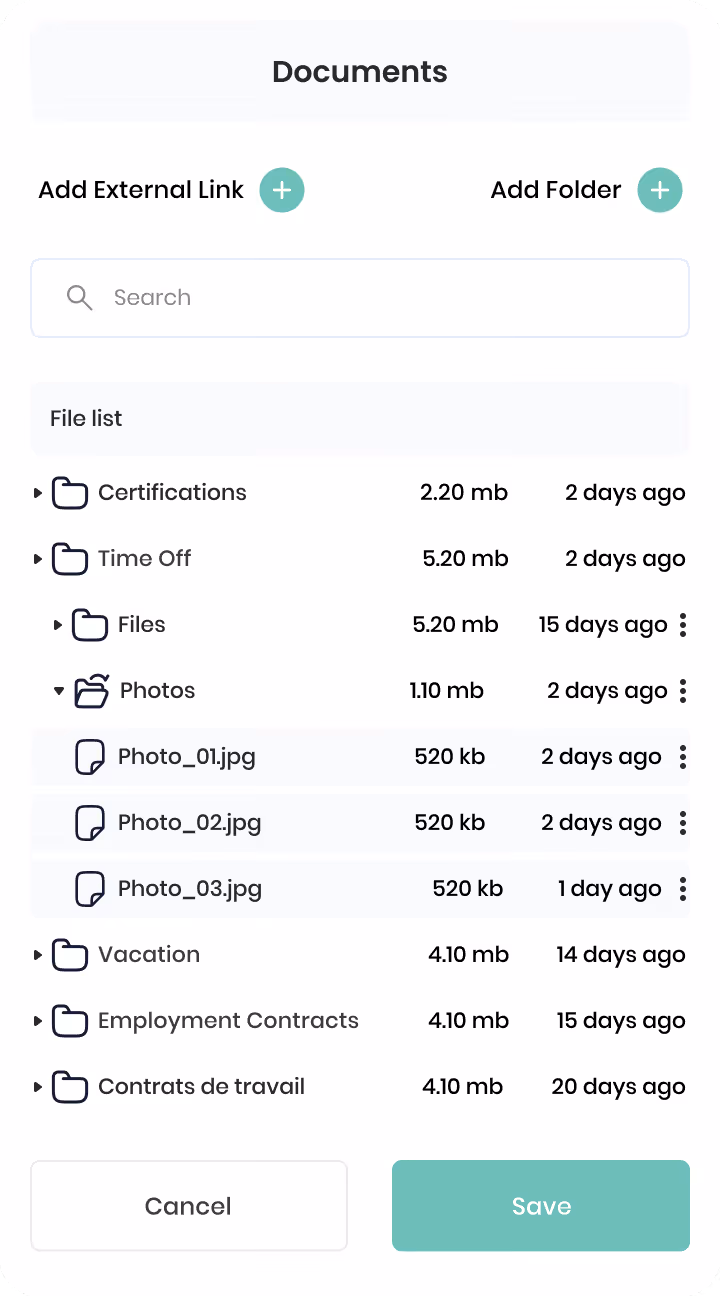Click the File list header
This screenshot has width=720, height=1296.
click(360, 418)
